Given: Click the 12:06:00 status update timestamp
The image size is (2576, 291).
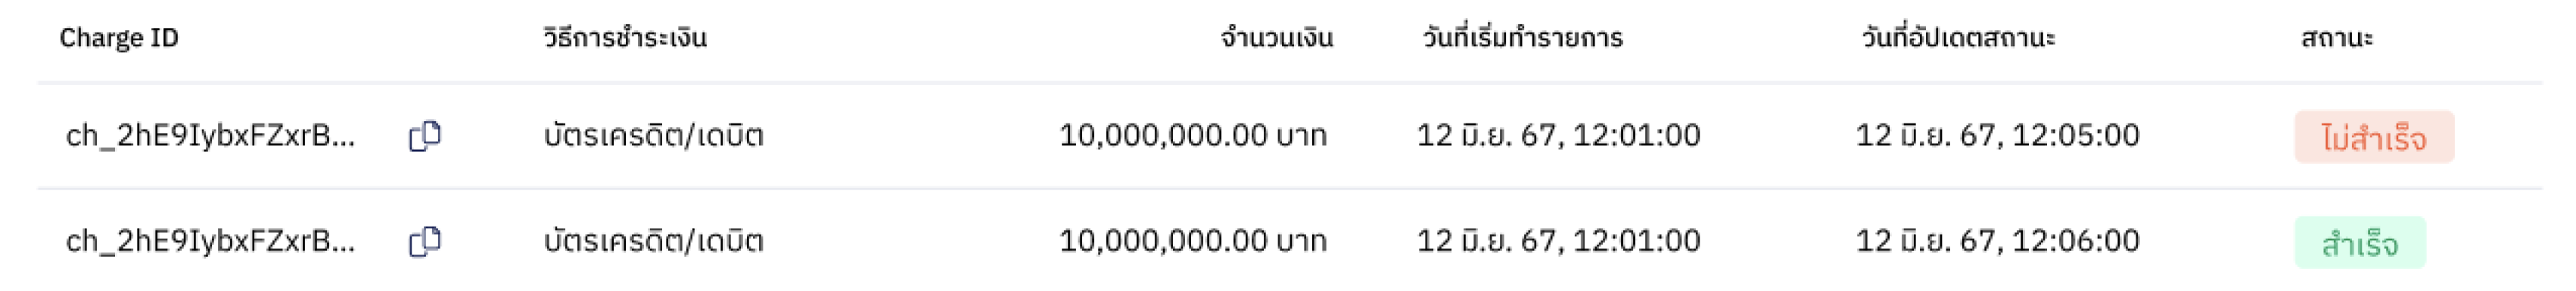Looking at the screenshot, I should pyautogui.click(x=1998, y=242).
